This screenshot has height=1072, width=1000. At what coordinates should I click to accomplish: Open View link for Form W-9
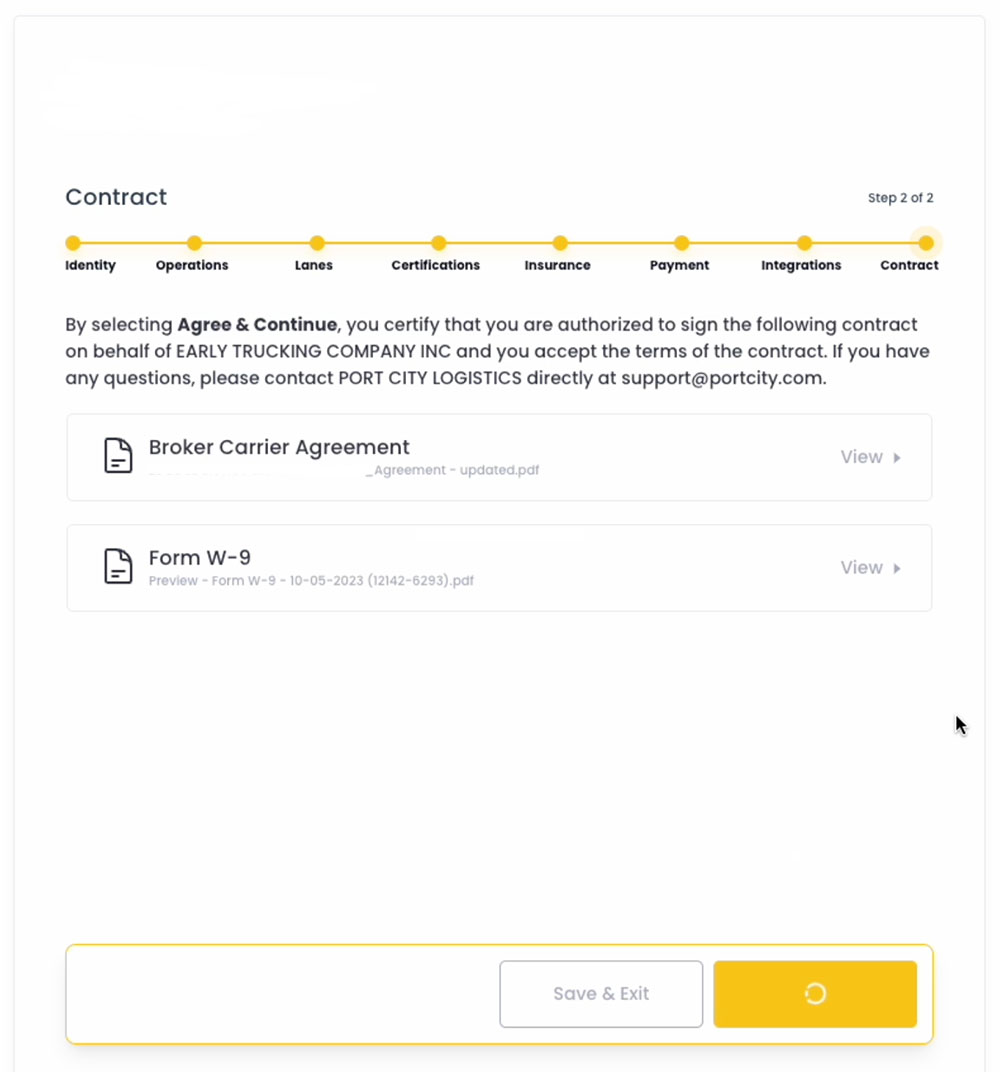[x=861, y=567]
